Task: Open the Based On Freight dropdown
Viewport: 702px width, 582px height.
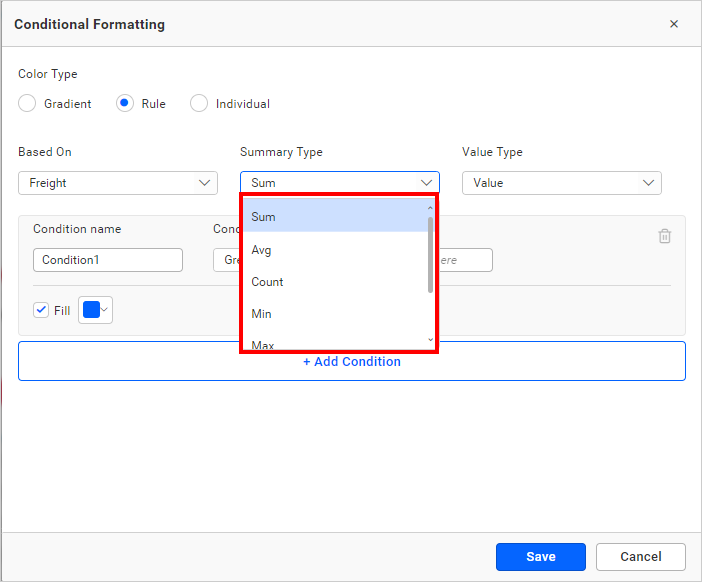Action: (x=118, y=183)
